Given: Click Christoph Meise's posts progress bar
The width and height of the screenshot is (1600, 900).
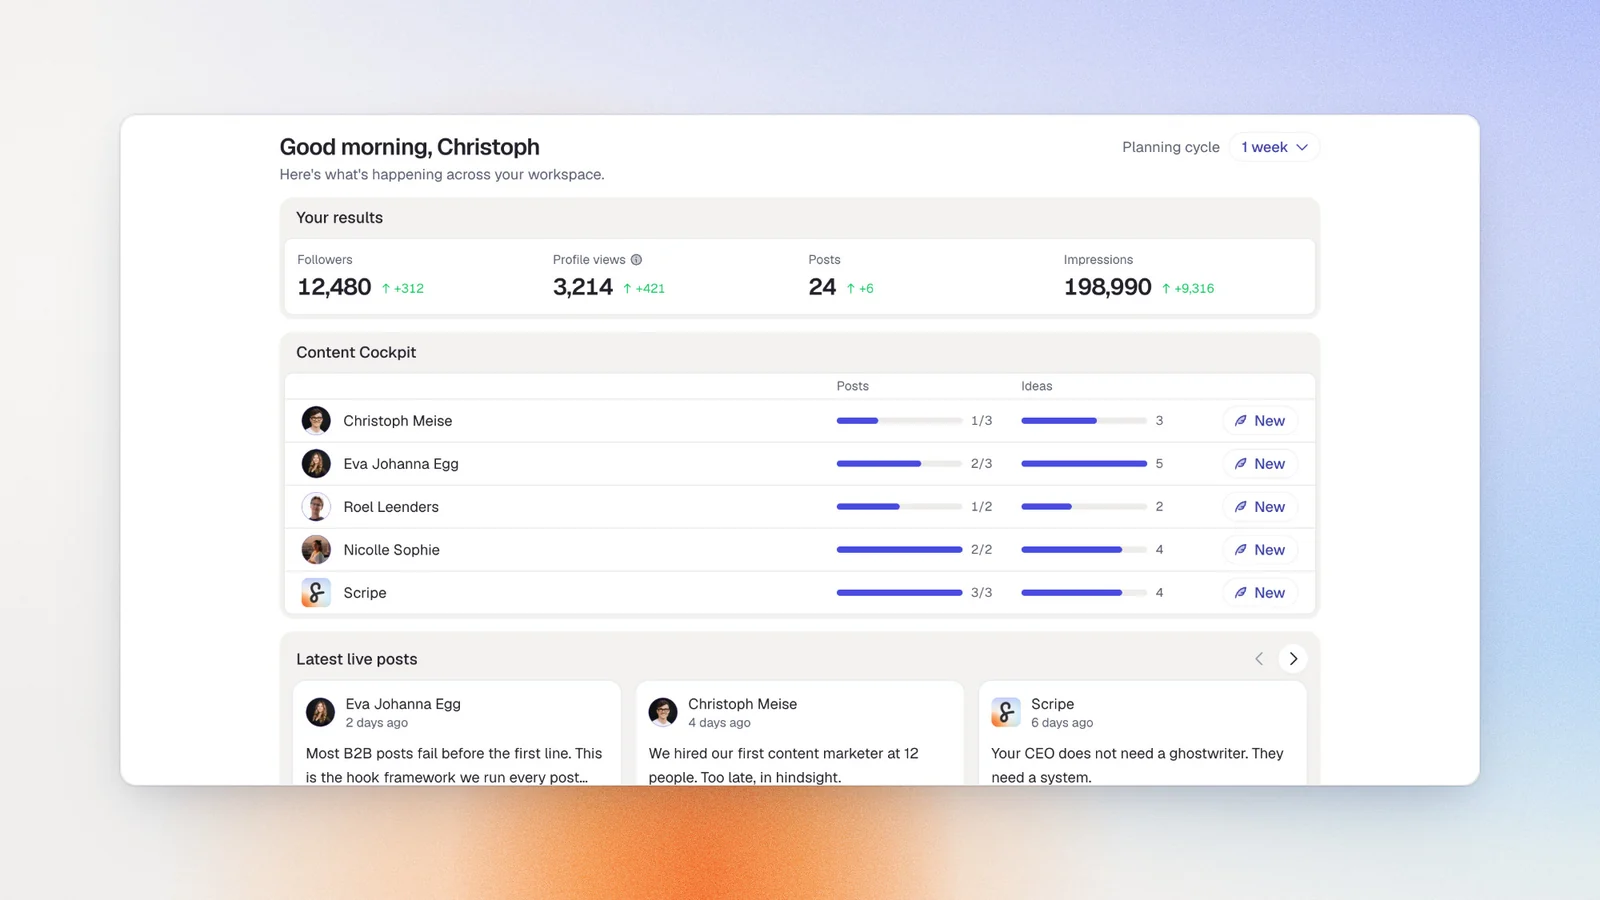Looking at the screenshot, I should pos(899,421).
